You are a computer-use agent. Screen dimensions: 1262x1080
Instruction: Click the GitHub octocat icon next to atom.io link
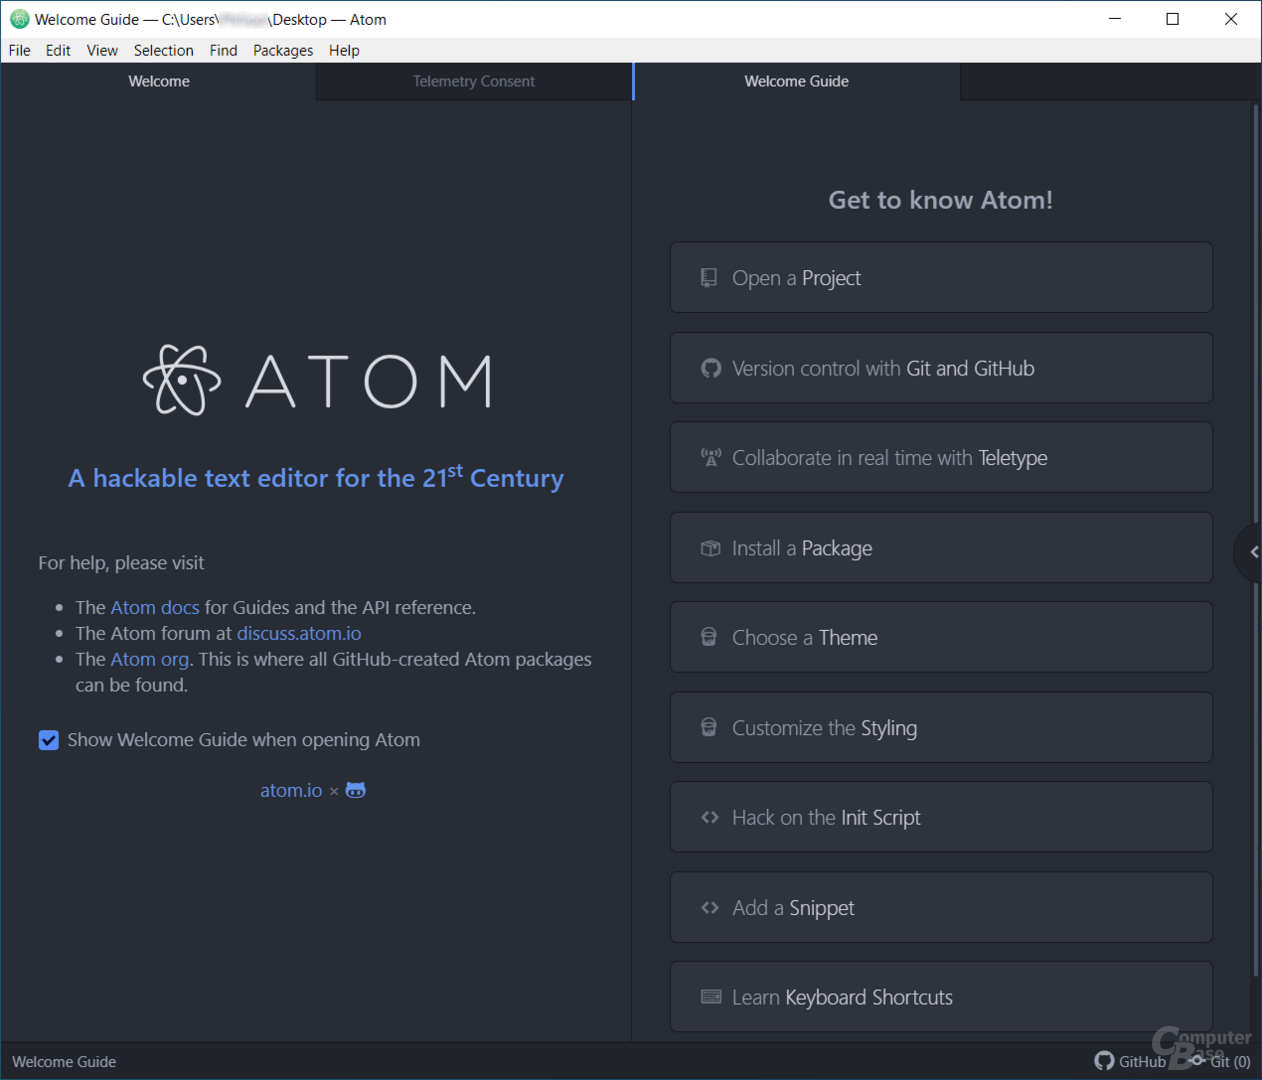(x=355, y=790)
